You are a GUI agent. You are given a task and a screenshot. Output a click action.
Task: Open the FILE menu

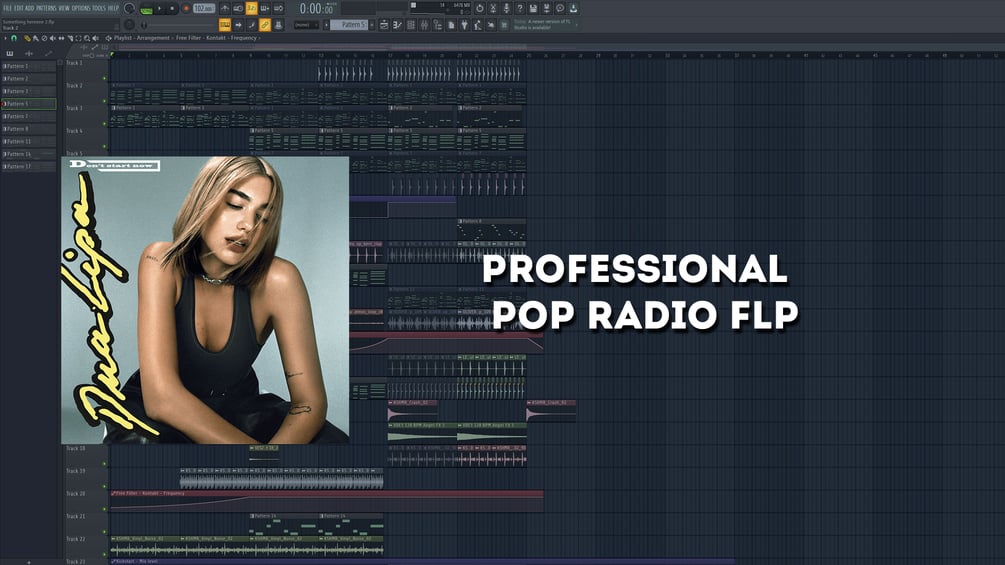(8, 8)
